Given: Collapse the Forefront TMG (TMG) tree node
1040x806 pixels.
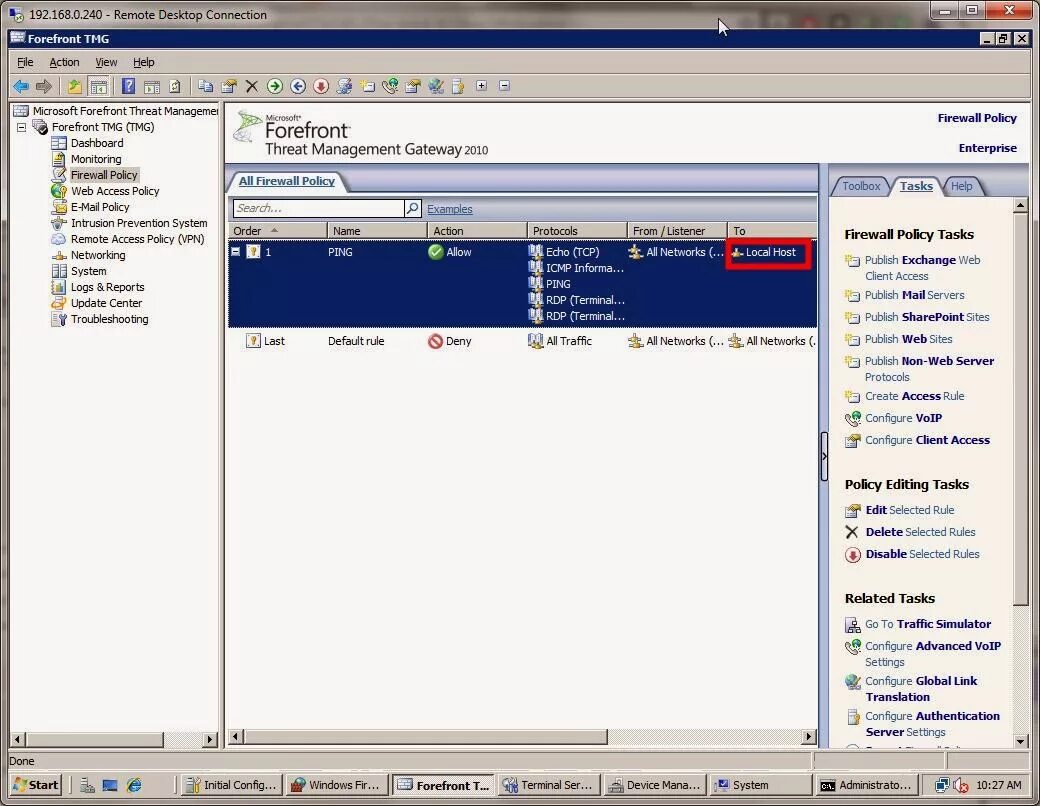Looking at the screenshot, I should pos(22,127).
